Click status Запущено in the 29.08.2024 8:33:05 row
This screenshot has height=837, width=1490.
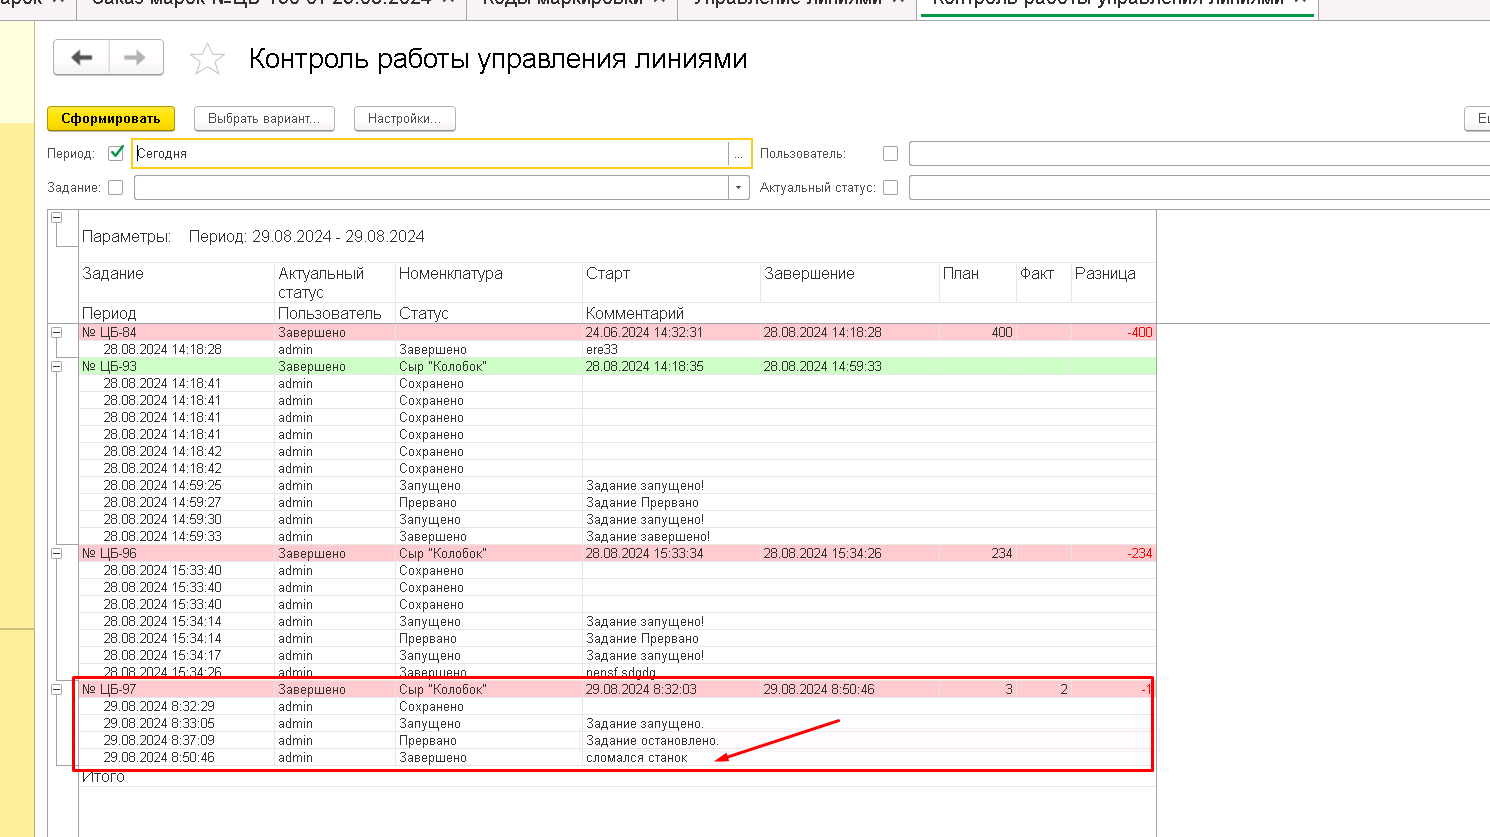[x=430, y=723]
